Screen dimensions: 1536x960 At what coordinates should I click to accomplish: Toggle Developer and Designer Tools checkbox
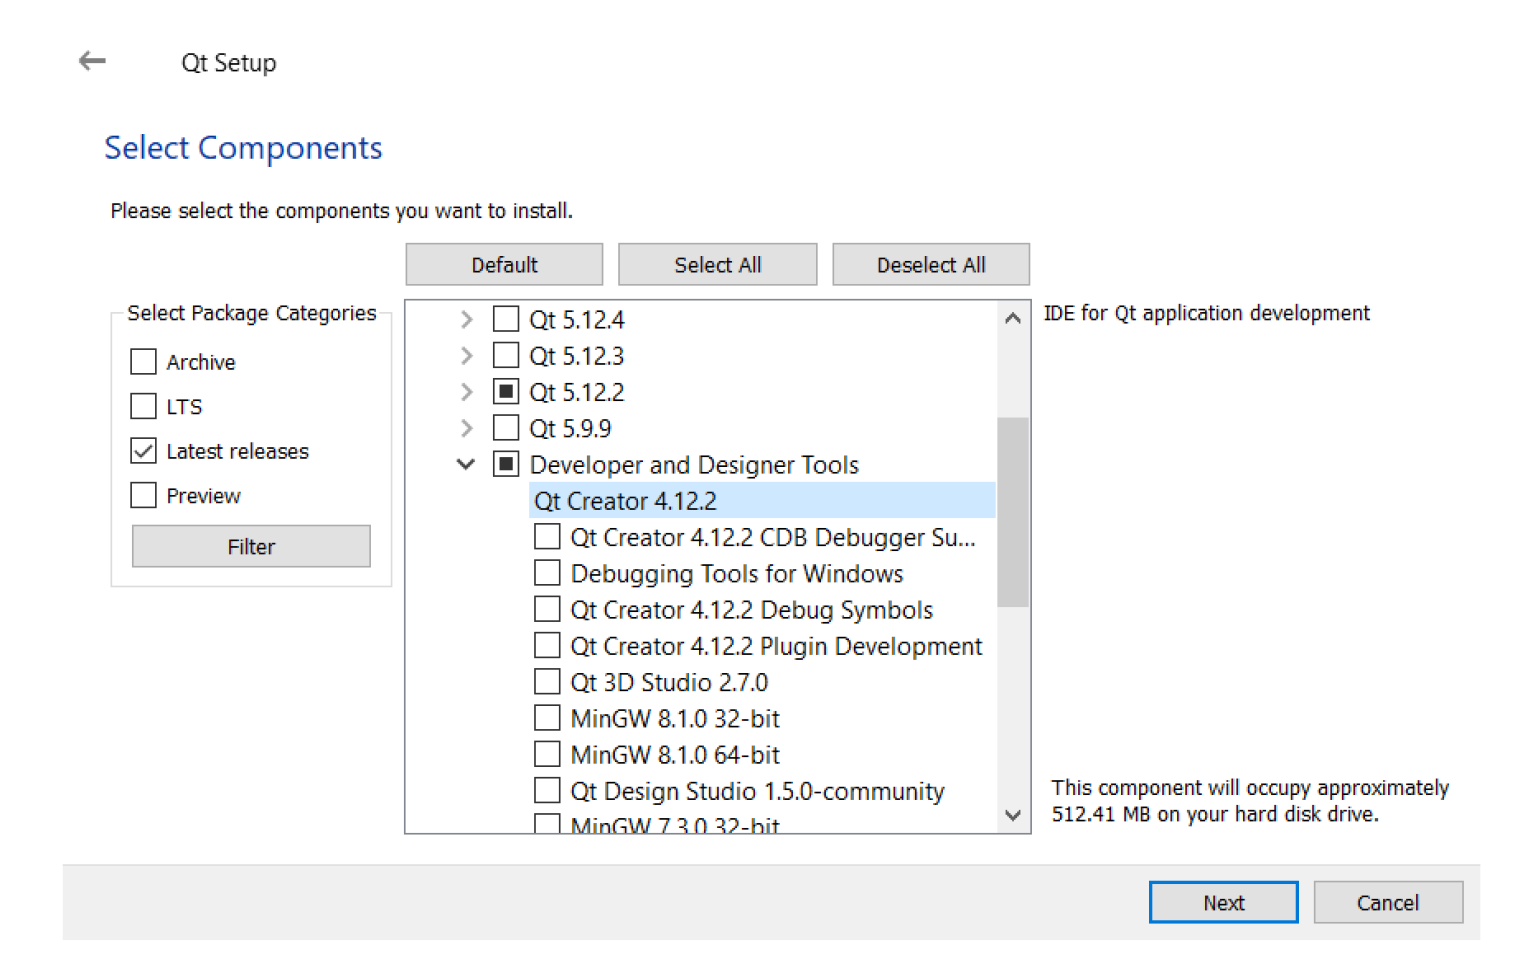[506, 464]
